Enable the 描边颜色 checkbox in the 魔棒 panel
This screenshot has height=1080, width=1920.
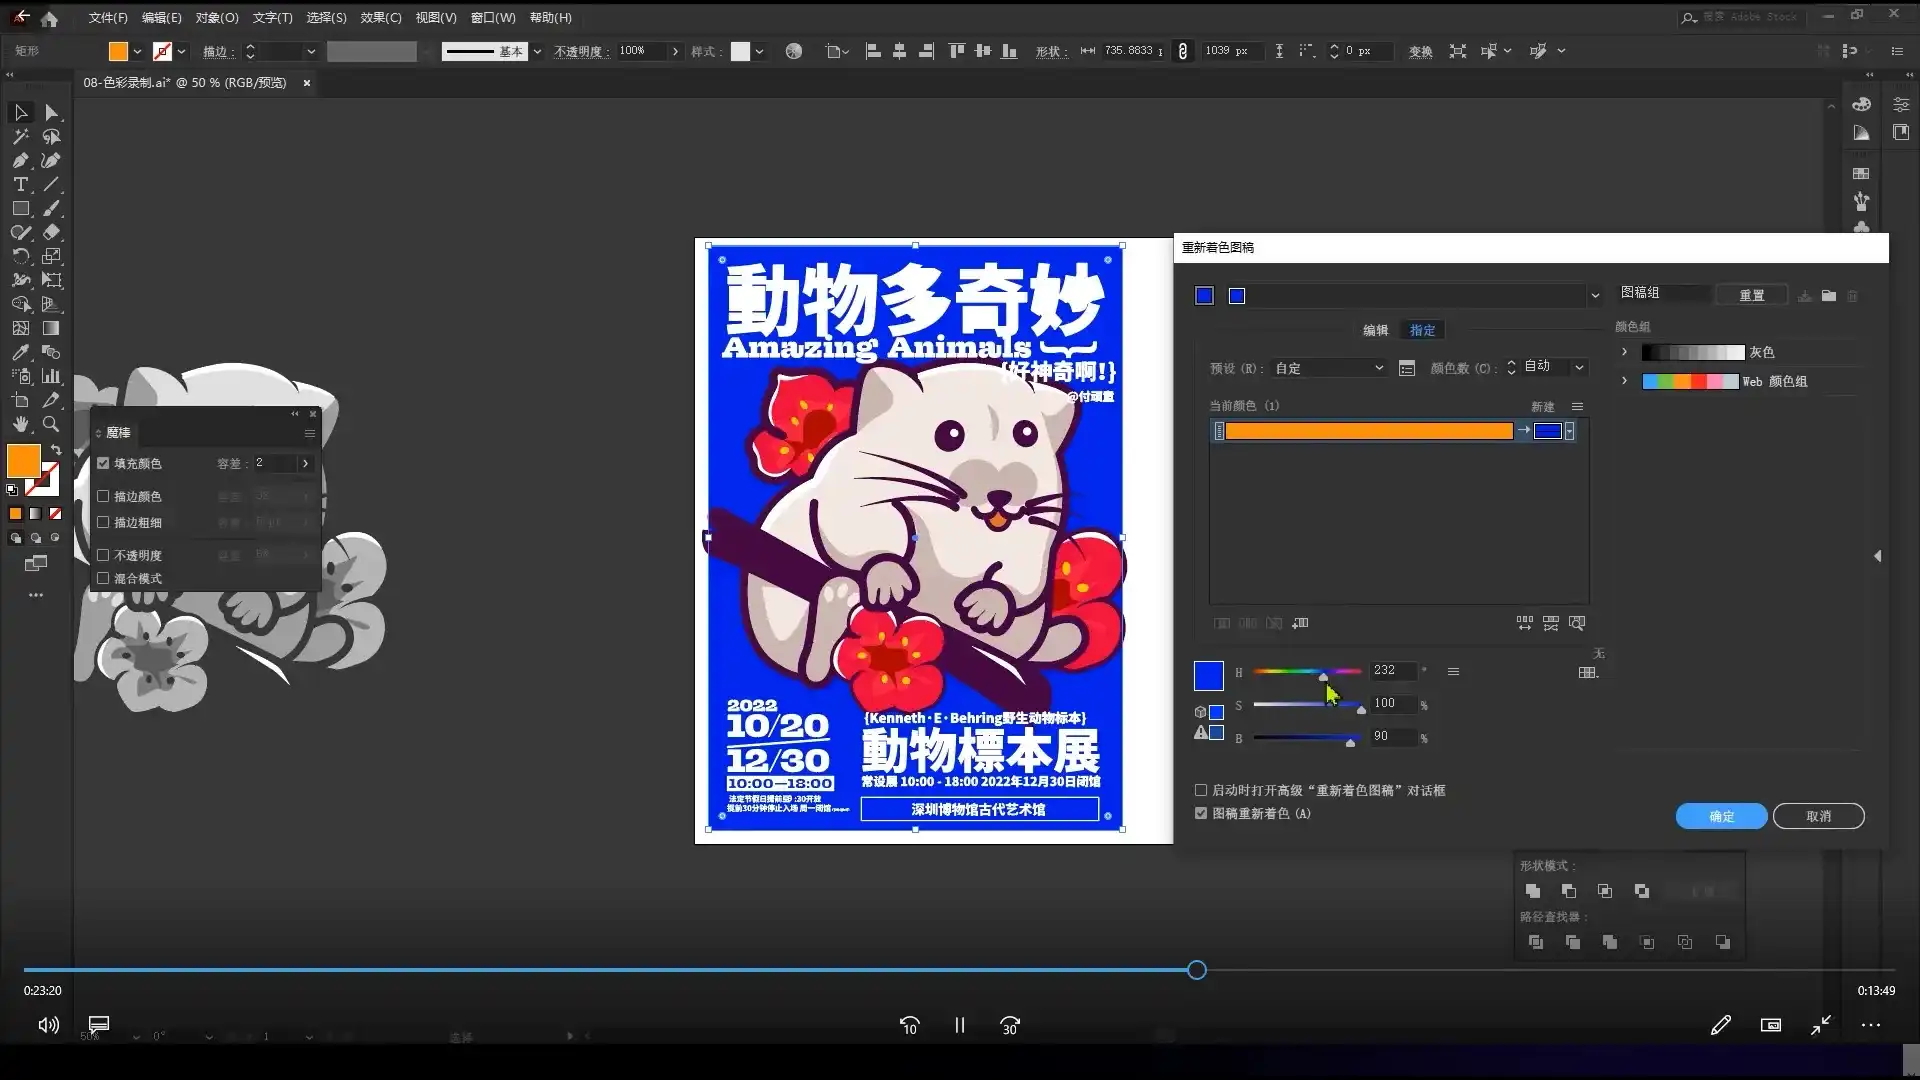click(104, 495)
